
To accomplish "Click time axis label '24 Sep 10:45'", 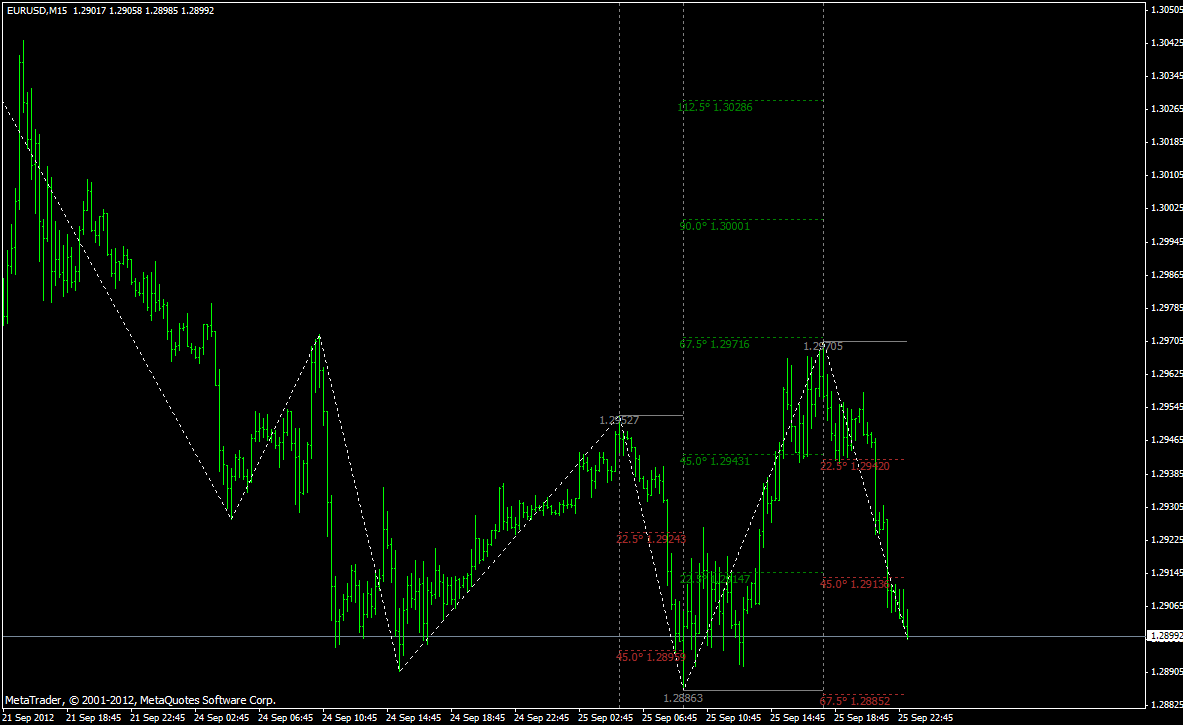I will pyautogui.click(x=350, y=717).
